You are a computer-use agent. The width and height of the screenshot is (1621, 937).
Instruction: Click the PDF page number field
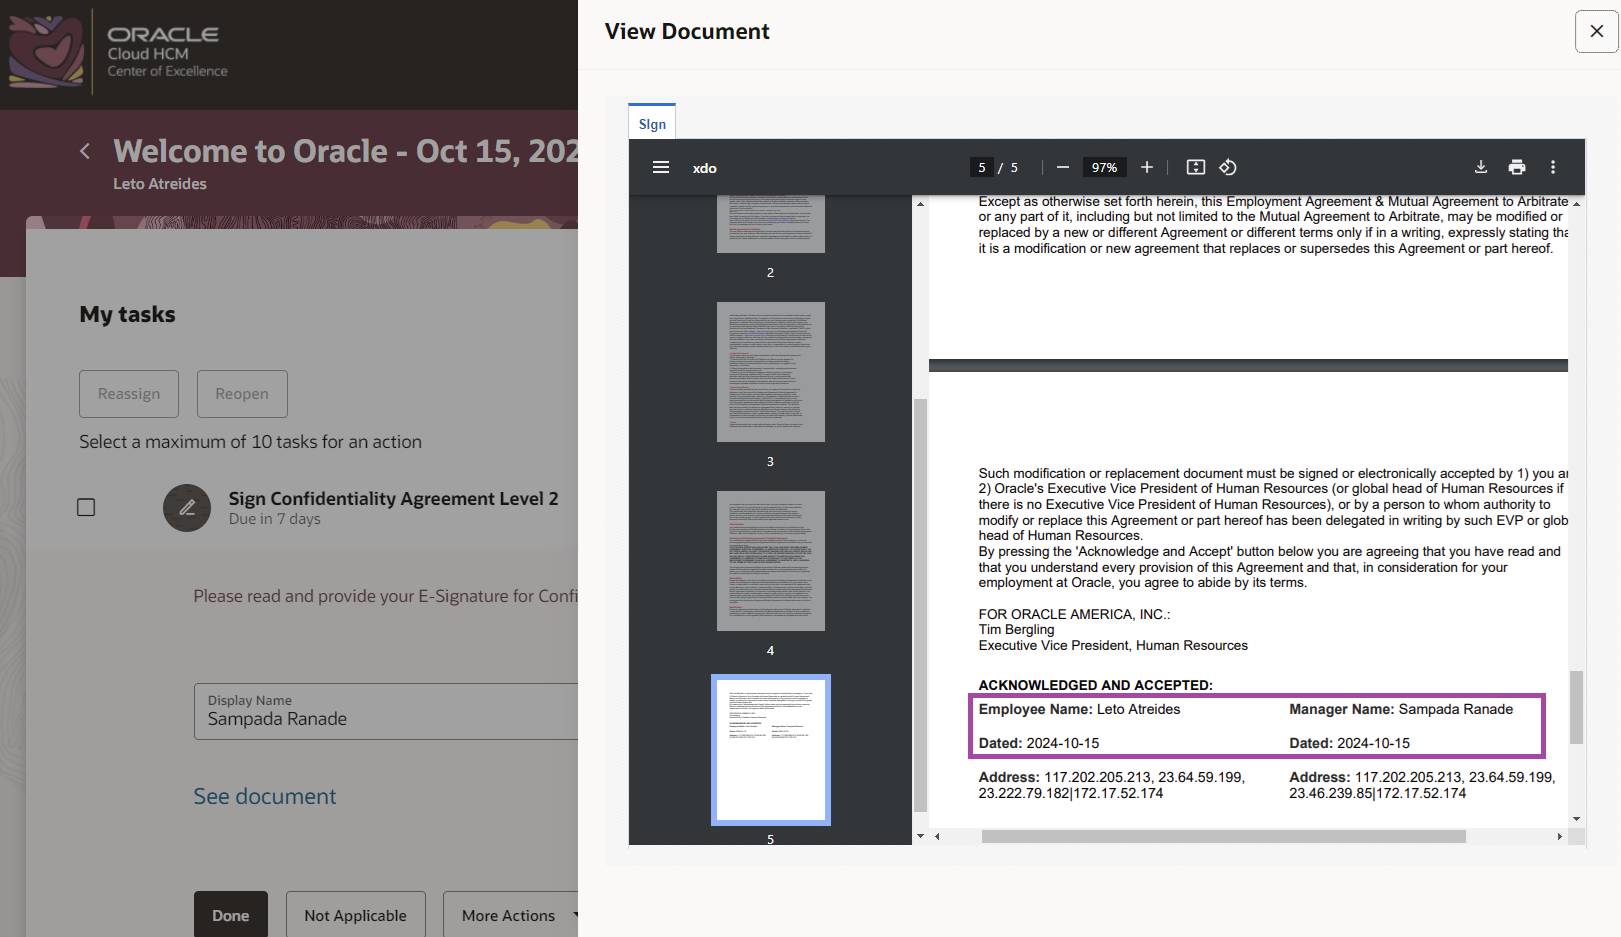click(982, 167)
